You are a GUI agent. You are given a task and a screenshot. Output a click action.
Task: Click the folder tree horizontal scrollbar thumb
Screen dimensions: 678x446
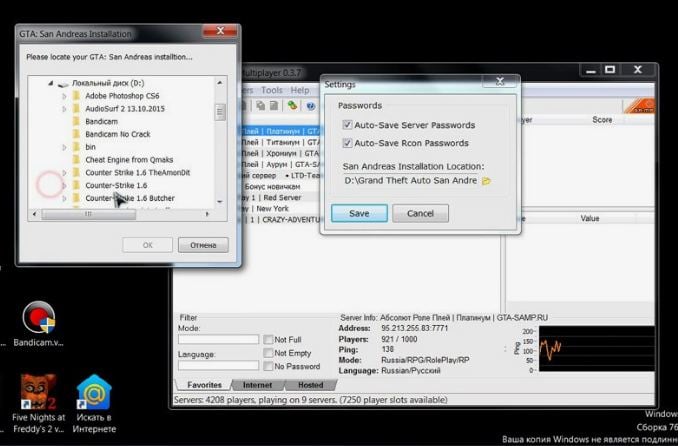(89, 214)
